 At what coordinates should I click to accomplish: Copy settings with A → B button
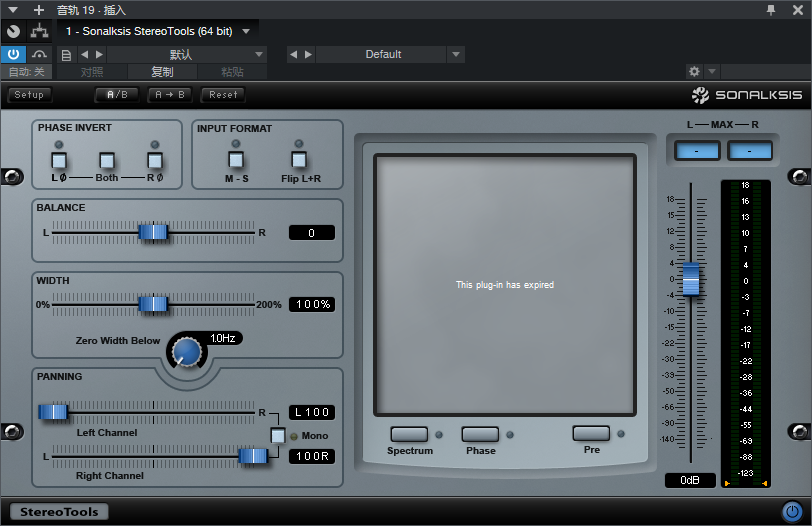(170, 95)
